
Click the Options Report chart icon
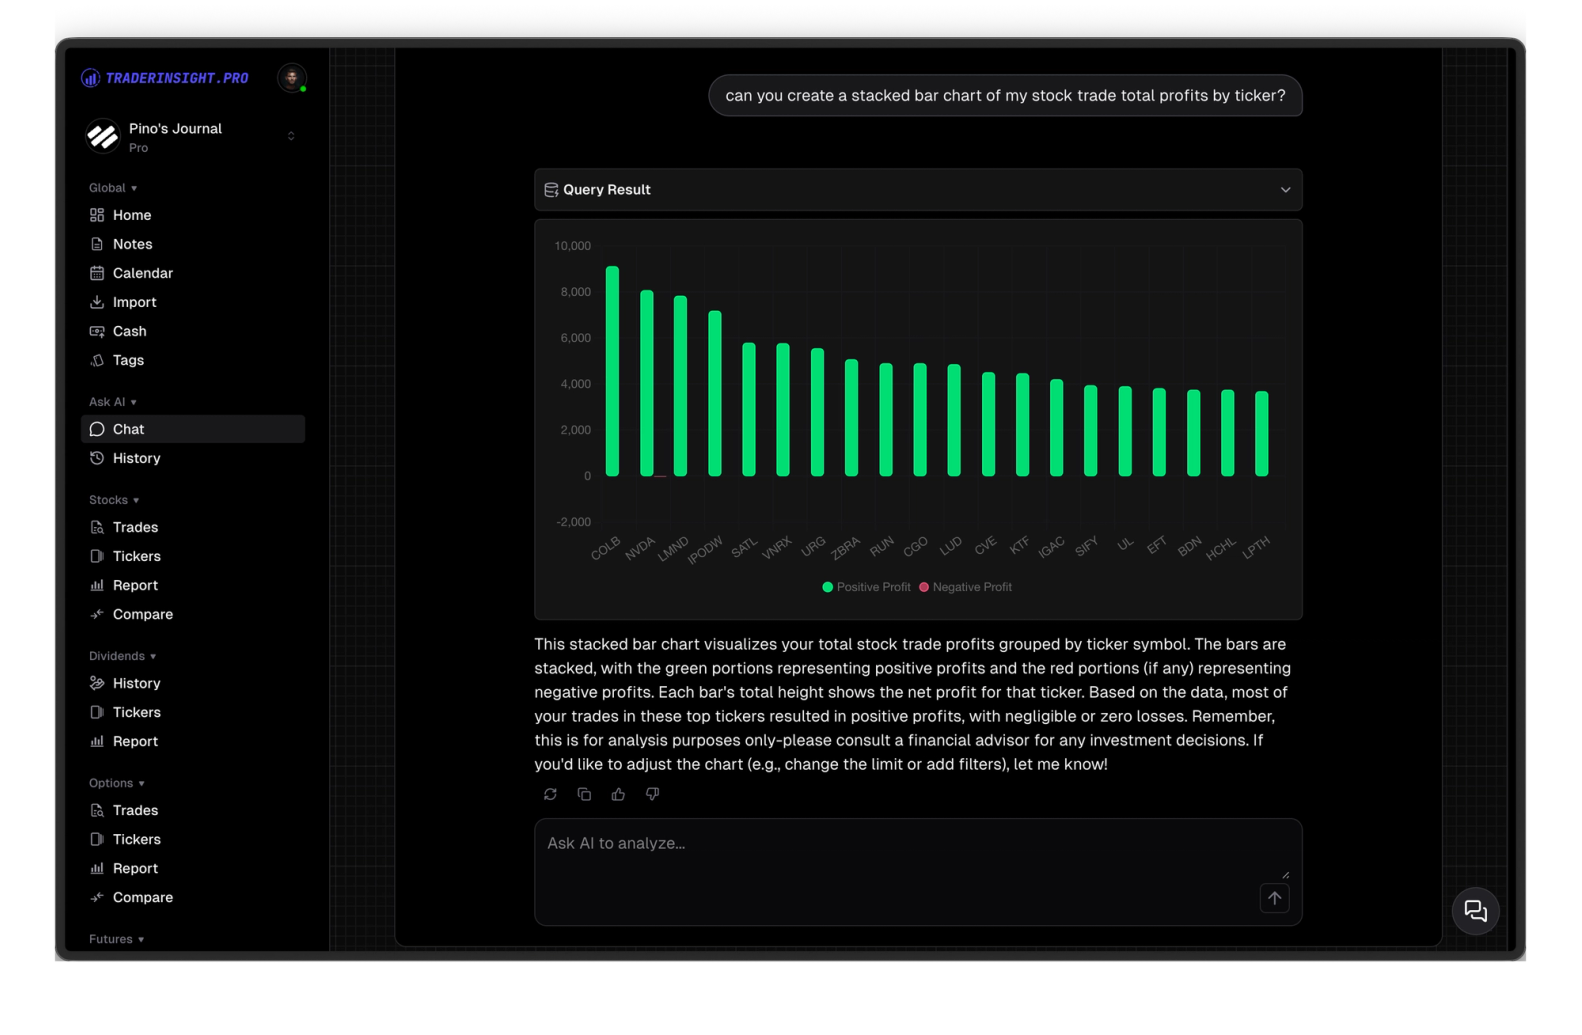click(x=97, y=868)
